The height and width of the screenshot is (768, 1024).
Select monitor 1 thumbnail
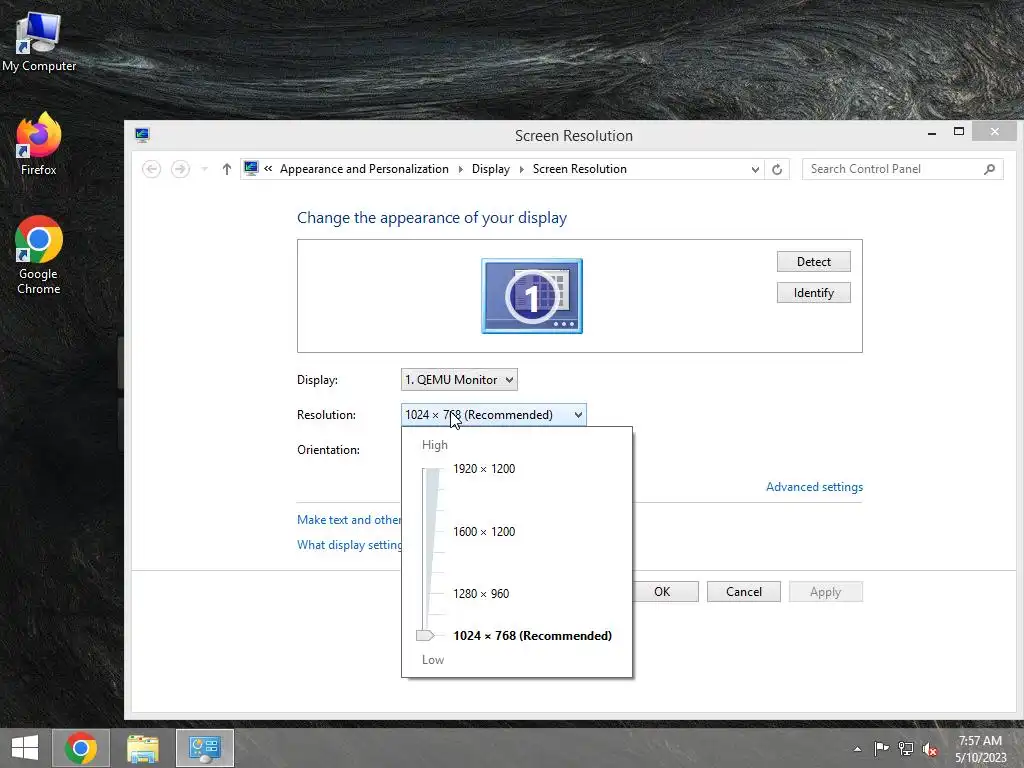tap(532, 296)
